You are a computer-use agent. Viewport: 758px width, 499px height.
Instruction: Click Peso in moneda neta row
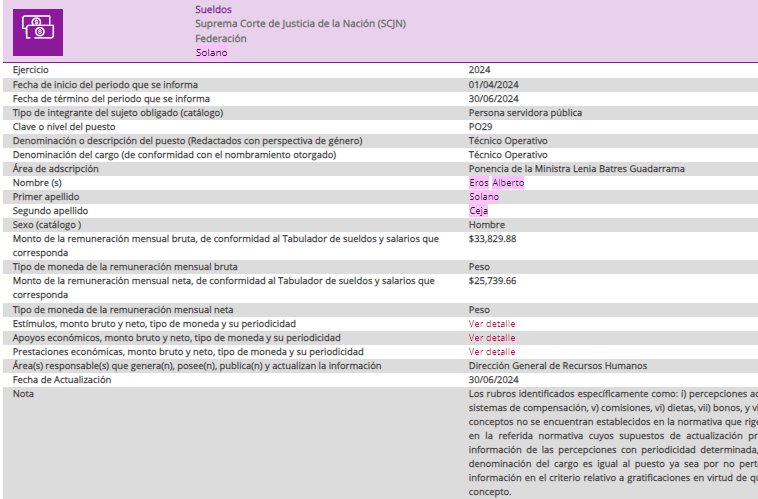(x=479, y=309)
